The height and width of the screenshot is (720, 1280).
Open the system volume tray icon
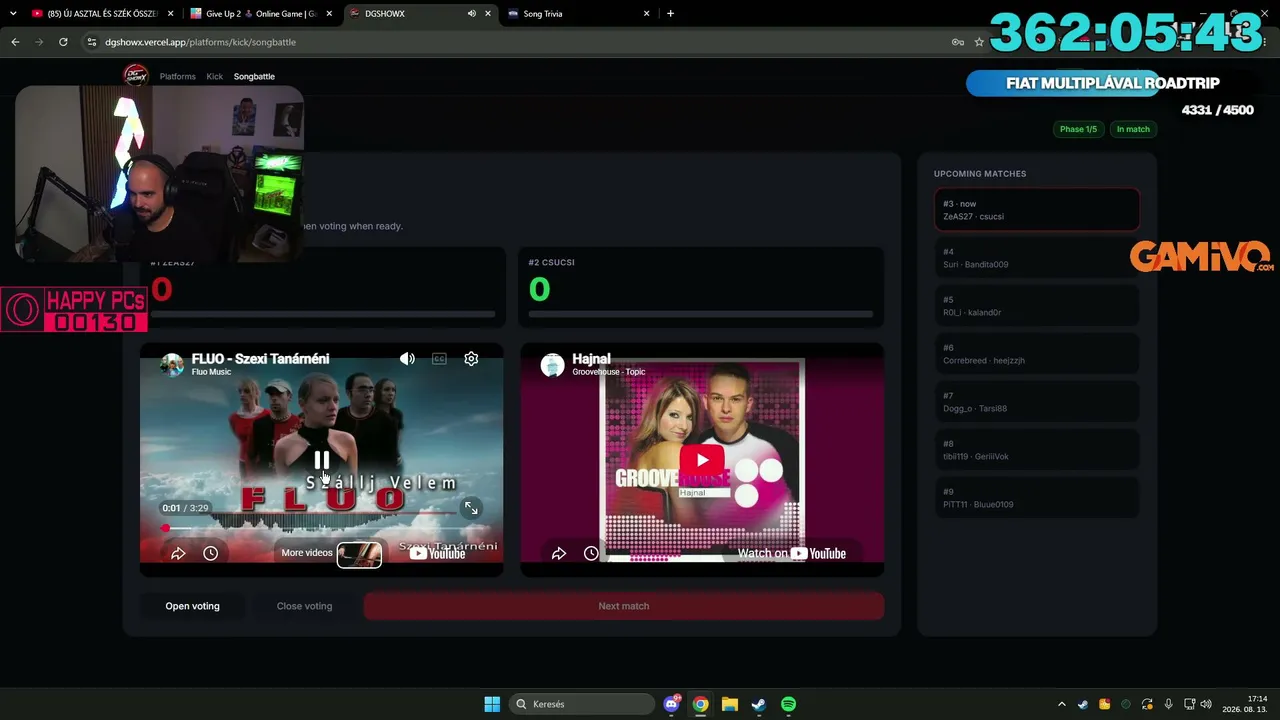click(x=1206, y=704)
